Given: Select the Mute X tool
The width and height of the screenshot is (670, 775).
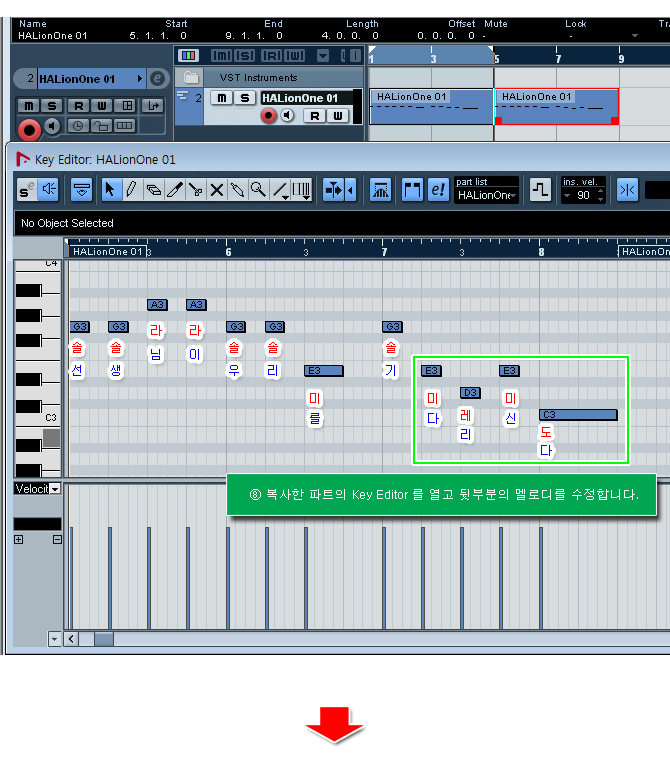Looking at the screenshot, I should (x=216, y=190).
